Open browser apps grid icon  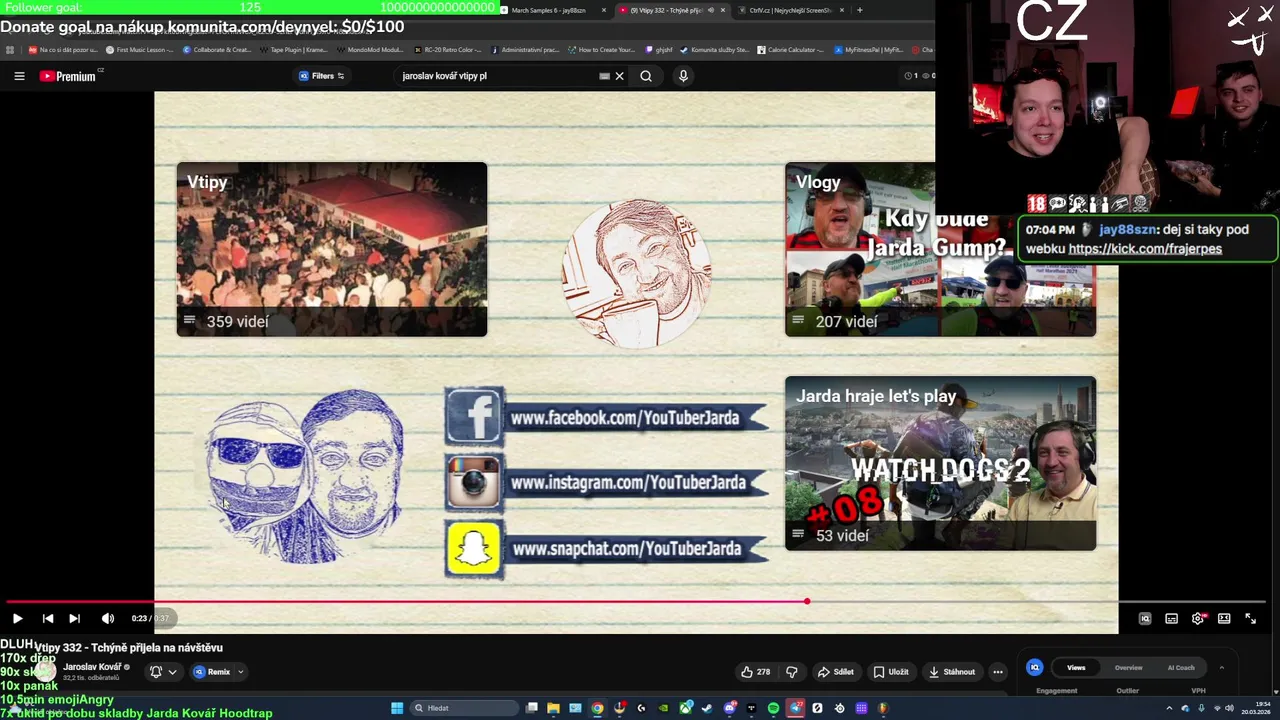click(x=10, y=50)
